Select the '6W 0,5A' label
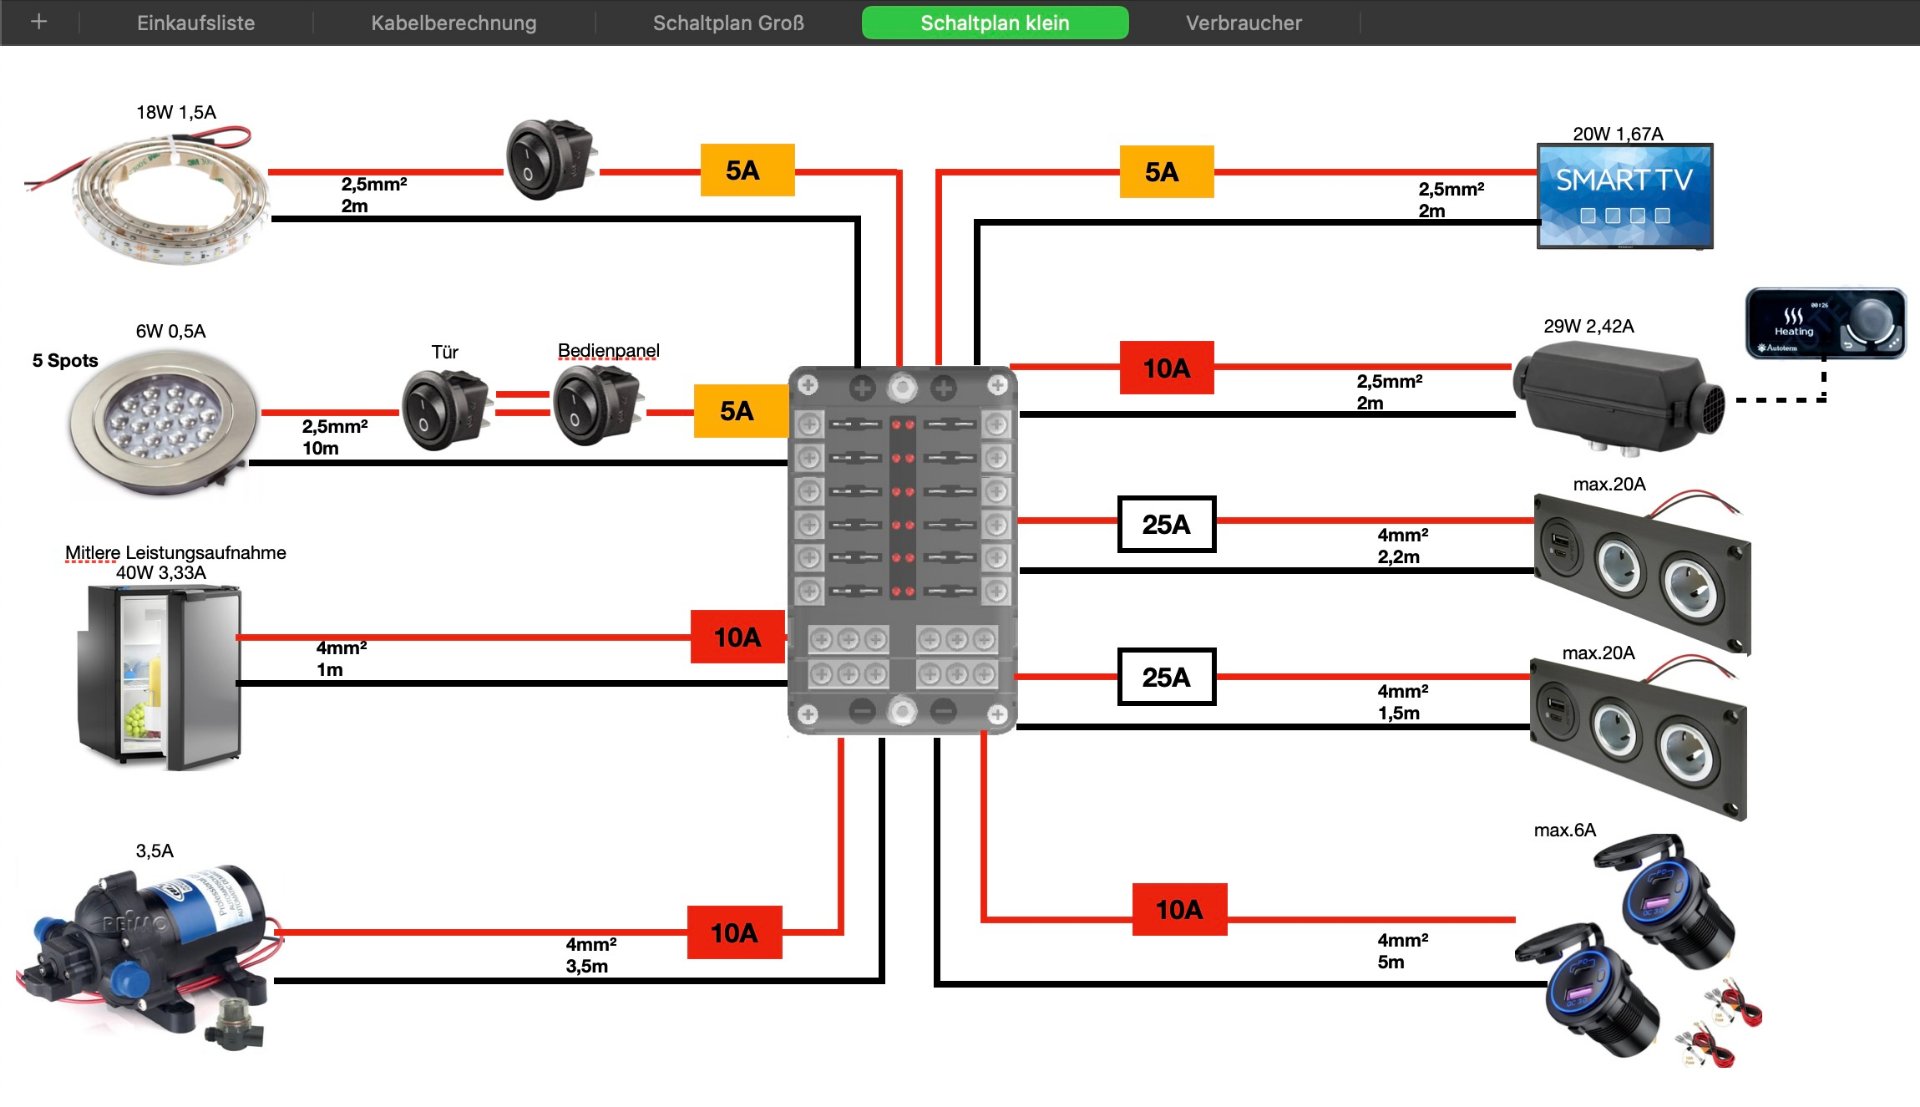Viewport: 1920px width, 1107px height. 171,331
